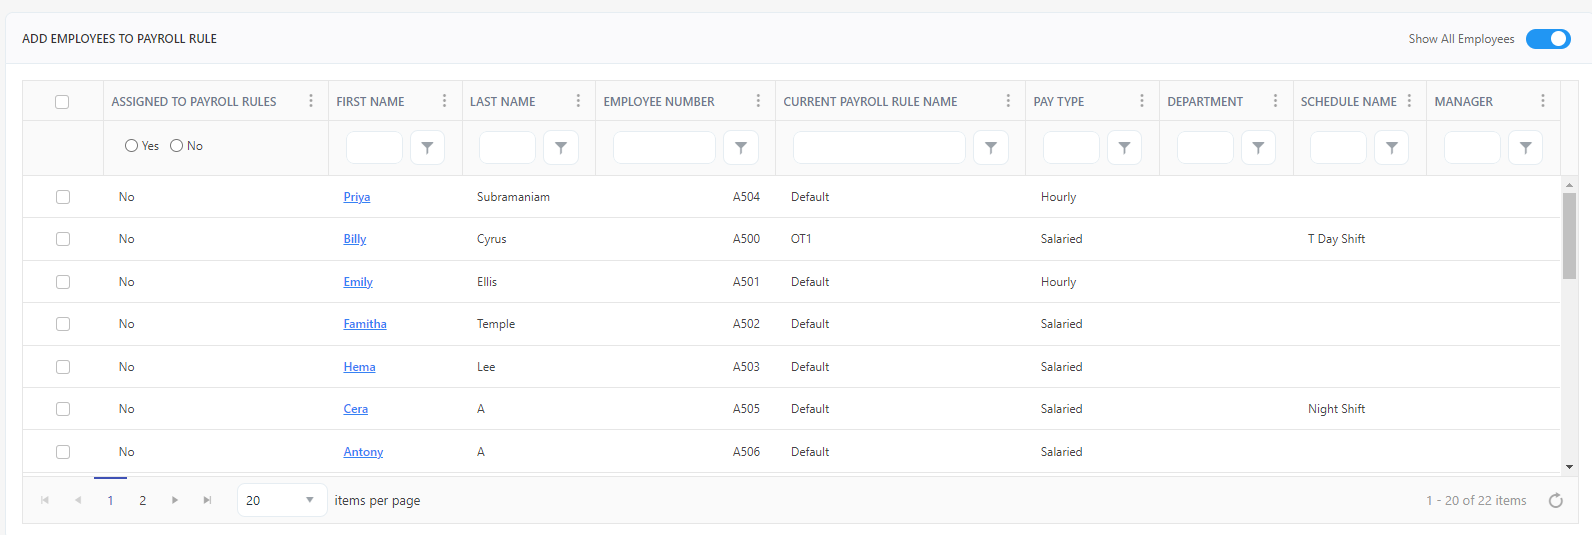Select the No radio button filter
Viewport: 1592px width, 535px height.
click(176, 146)
